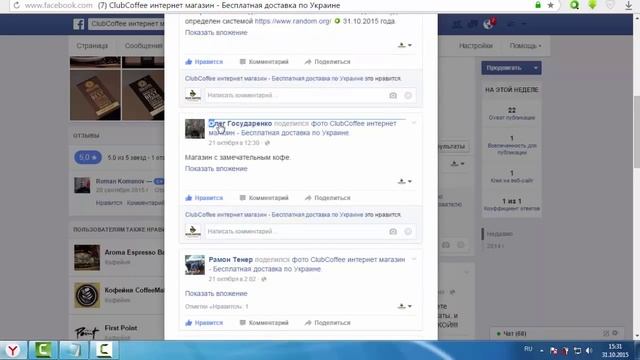Like the top post with random.org link
The height and width of the screenshot is (360, 640).
click(204, 62)
